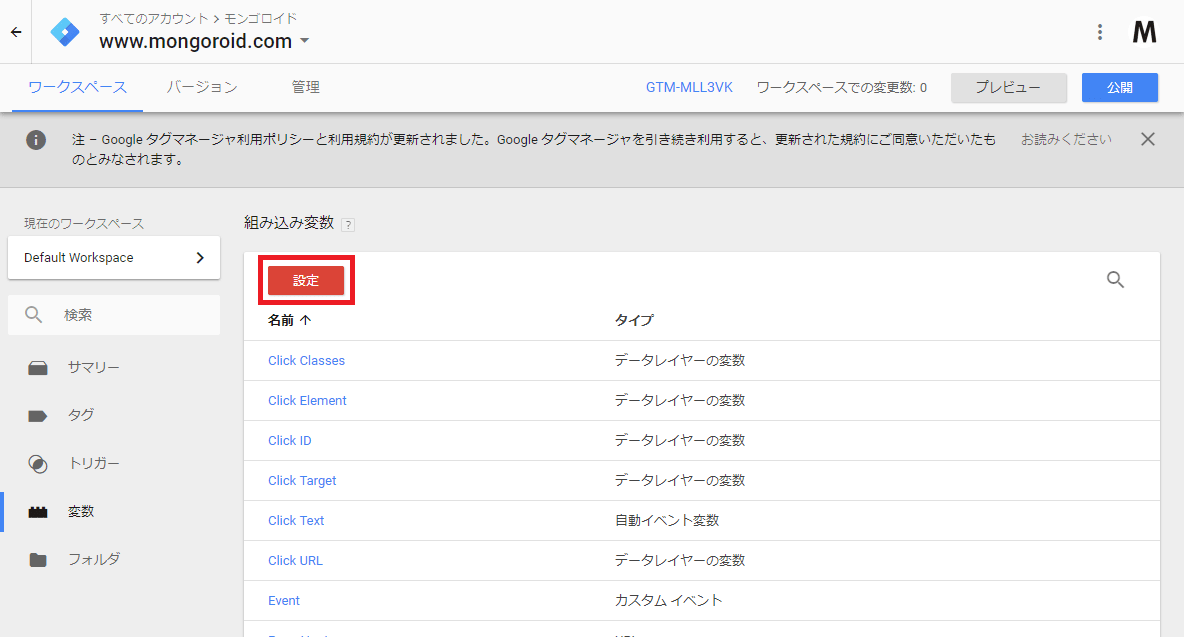Image resolution: width=1184 pixels, height=637 pixels.
Task: Click the プレビュー button
Action: pos(1008,88)
